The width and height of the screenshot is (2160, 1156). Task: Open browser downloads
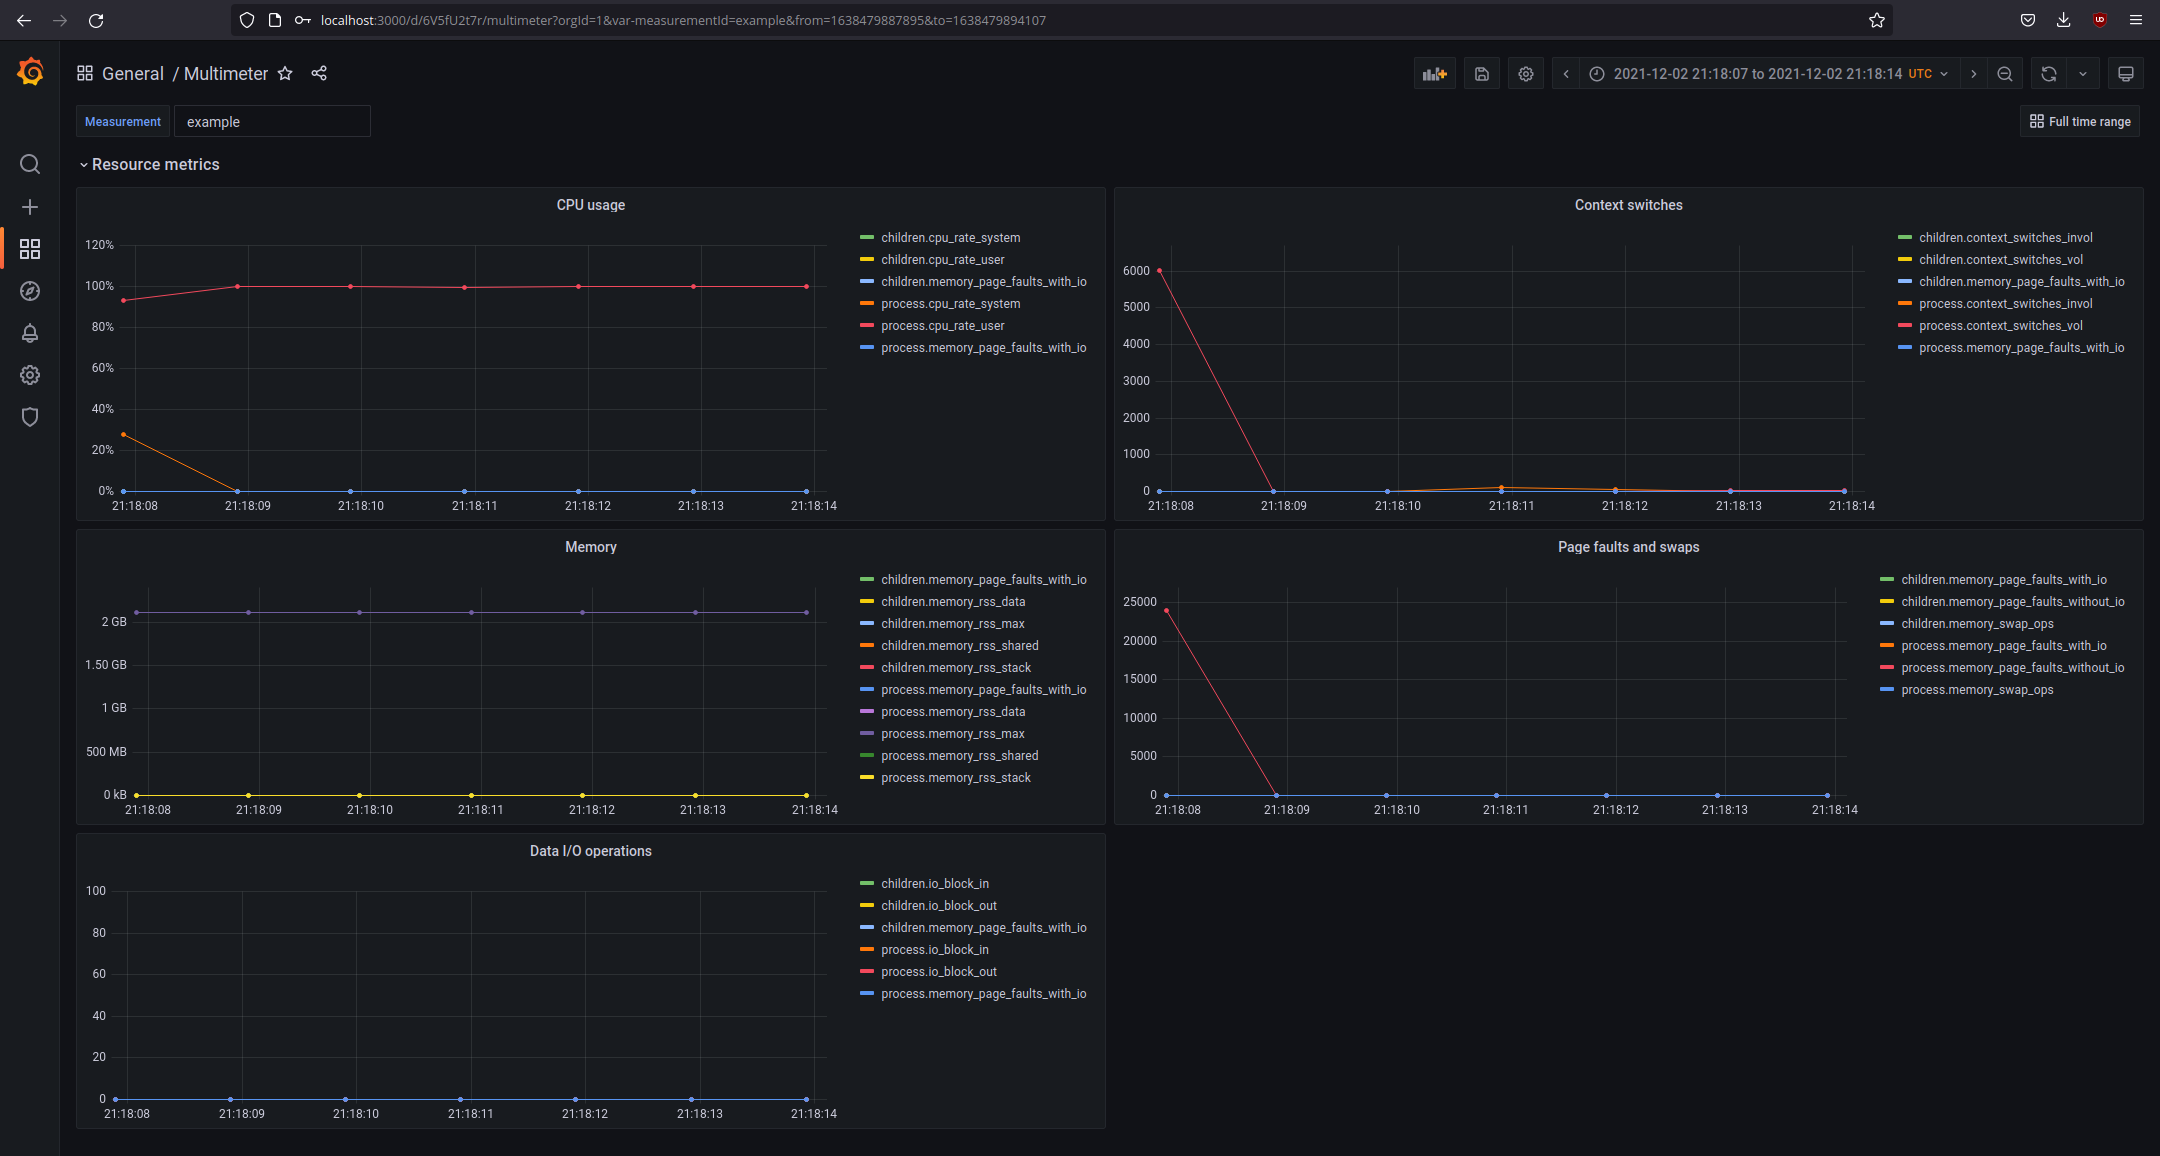(2063, 20)
